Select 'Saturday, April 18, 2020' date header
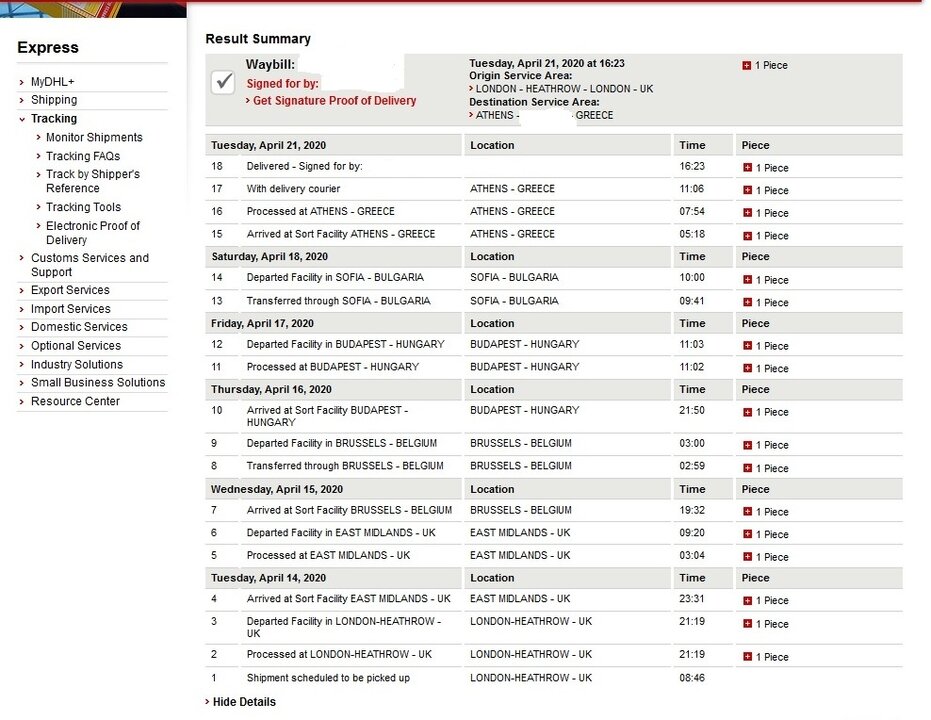931x720 pixels. click(x=270, y=256)
